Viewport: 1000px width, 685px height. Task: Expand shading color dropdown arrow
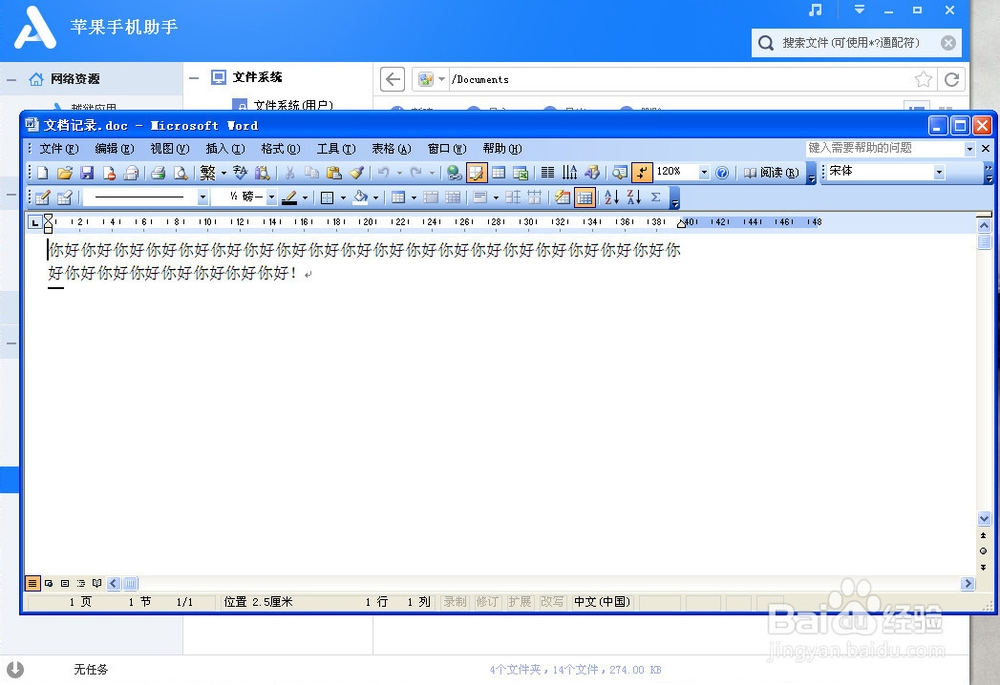coord(376,198)
